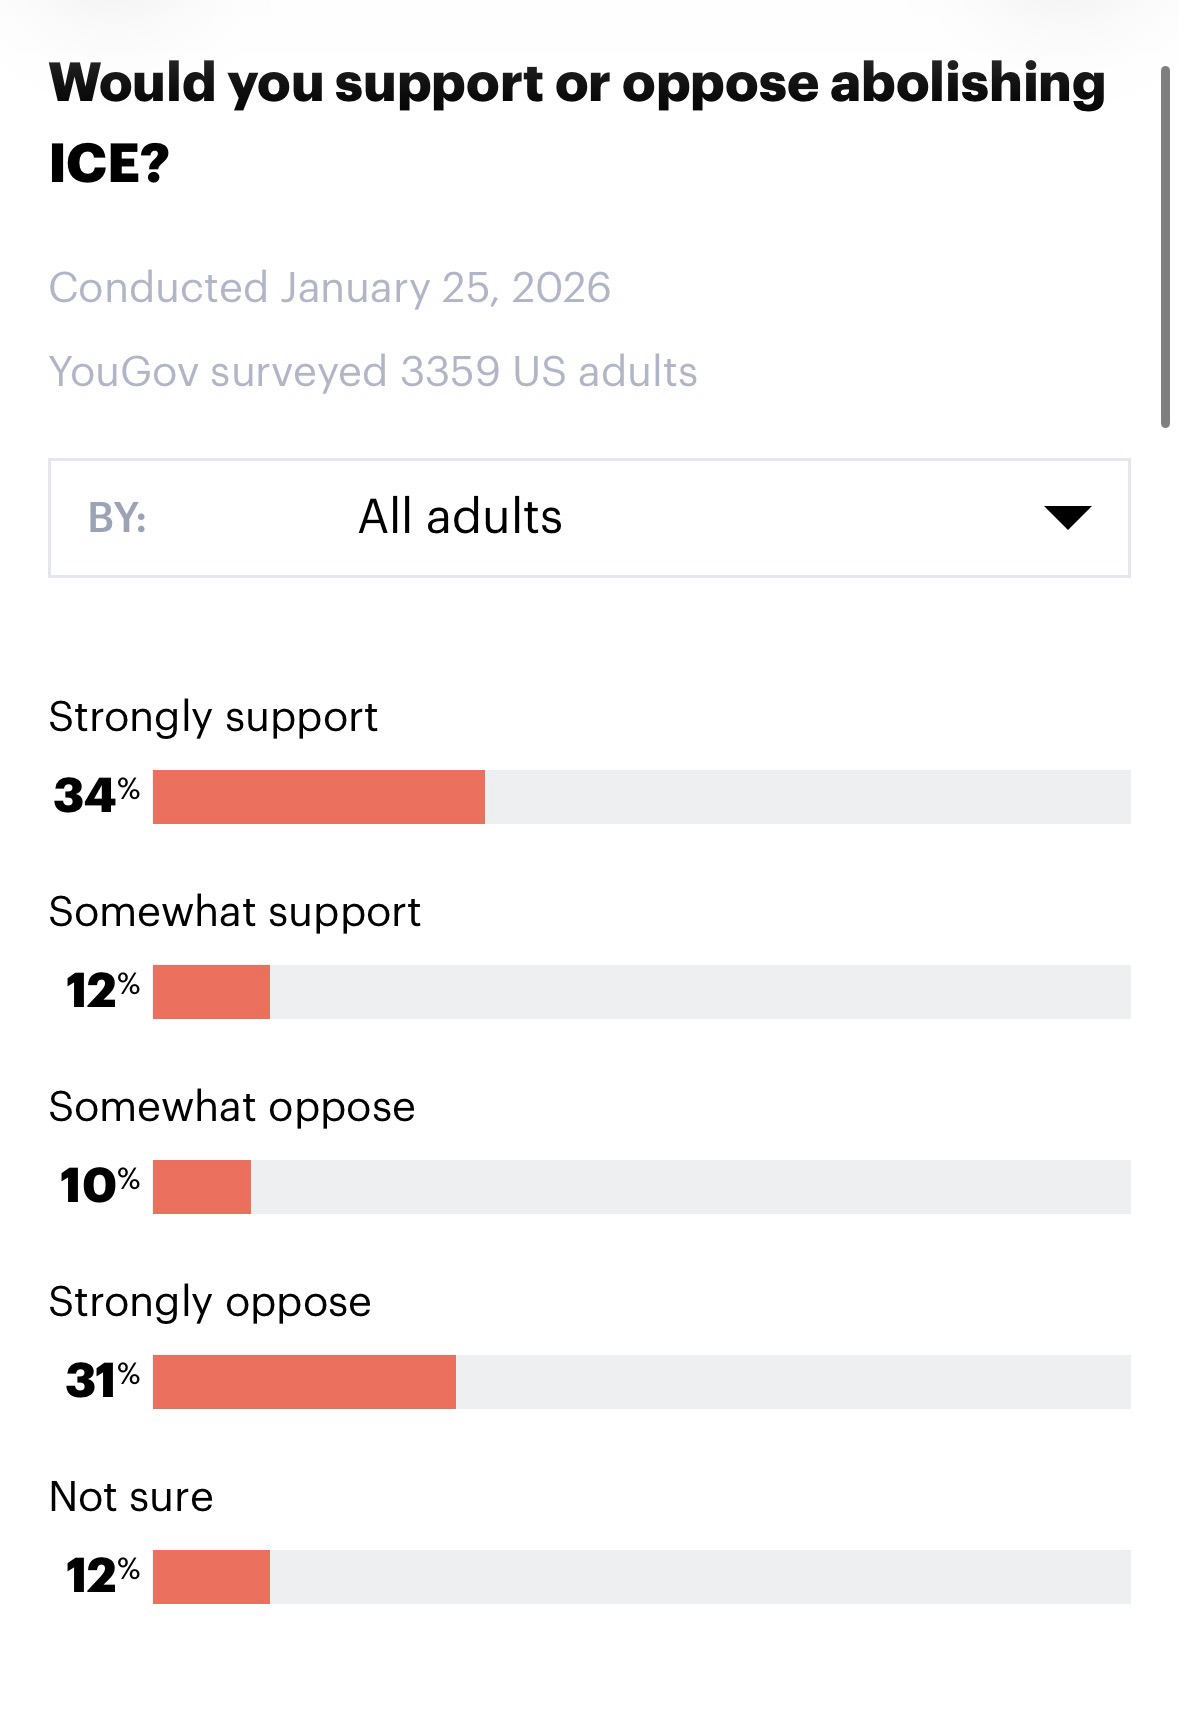Click the "Somewhat oppose" label
This screenshot has width=1179, height=1710.
[x=232, y=1107]
